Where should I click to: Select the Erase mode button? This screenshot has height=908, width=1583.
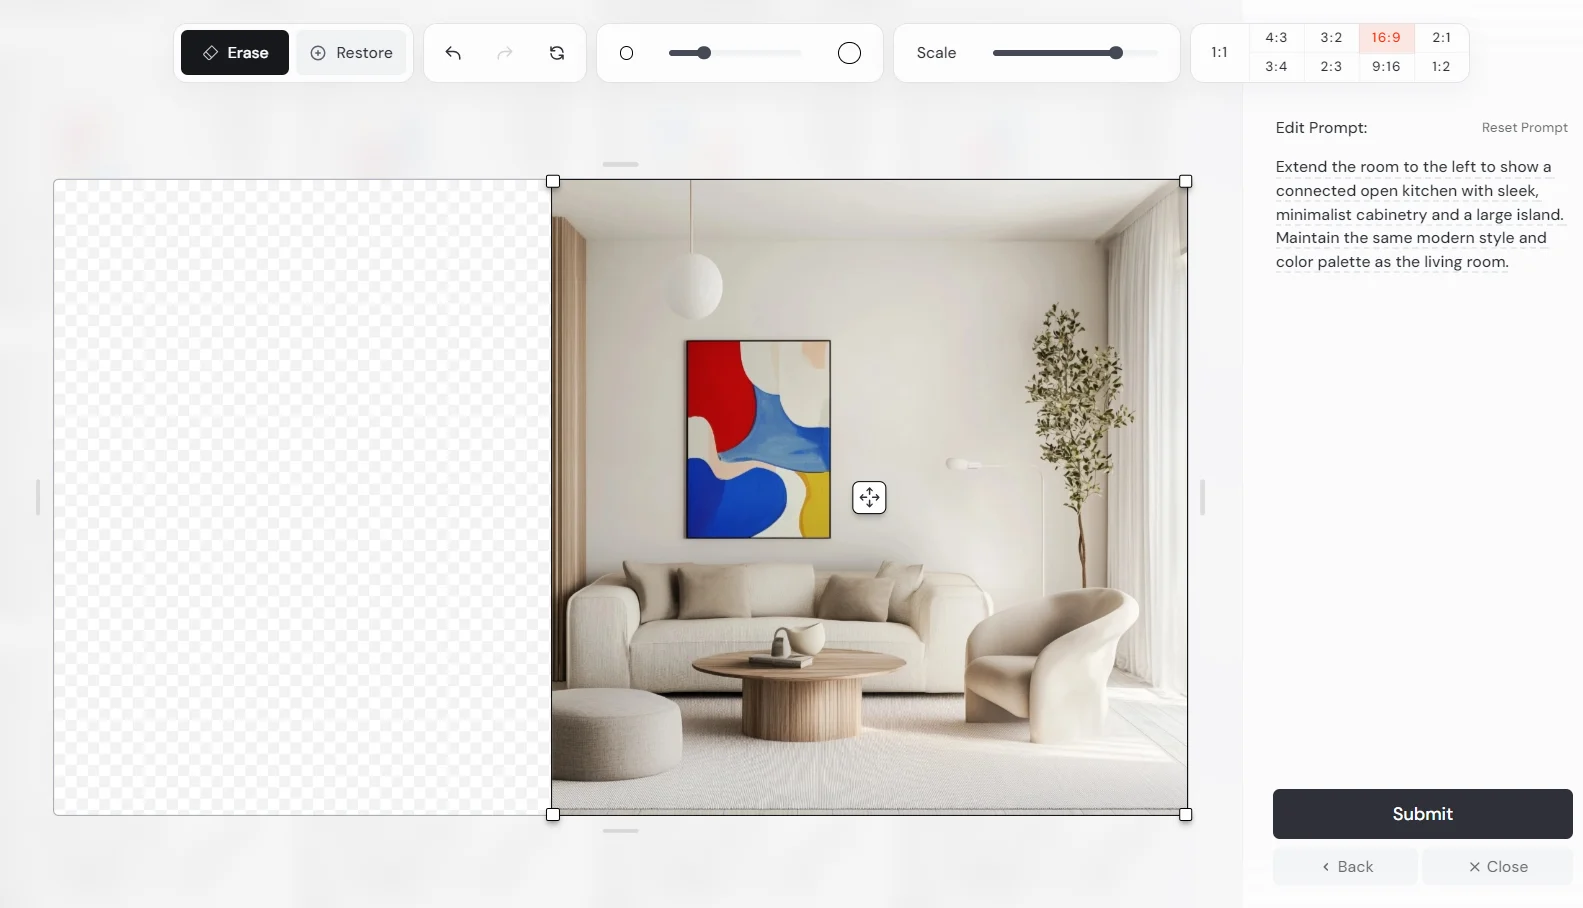pyautogui.click(x=235, y=53)
